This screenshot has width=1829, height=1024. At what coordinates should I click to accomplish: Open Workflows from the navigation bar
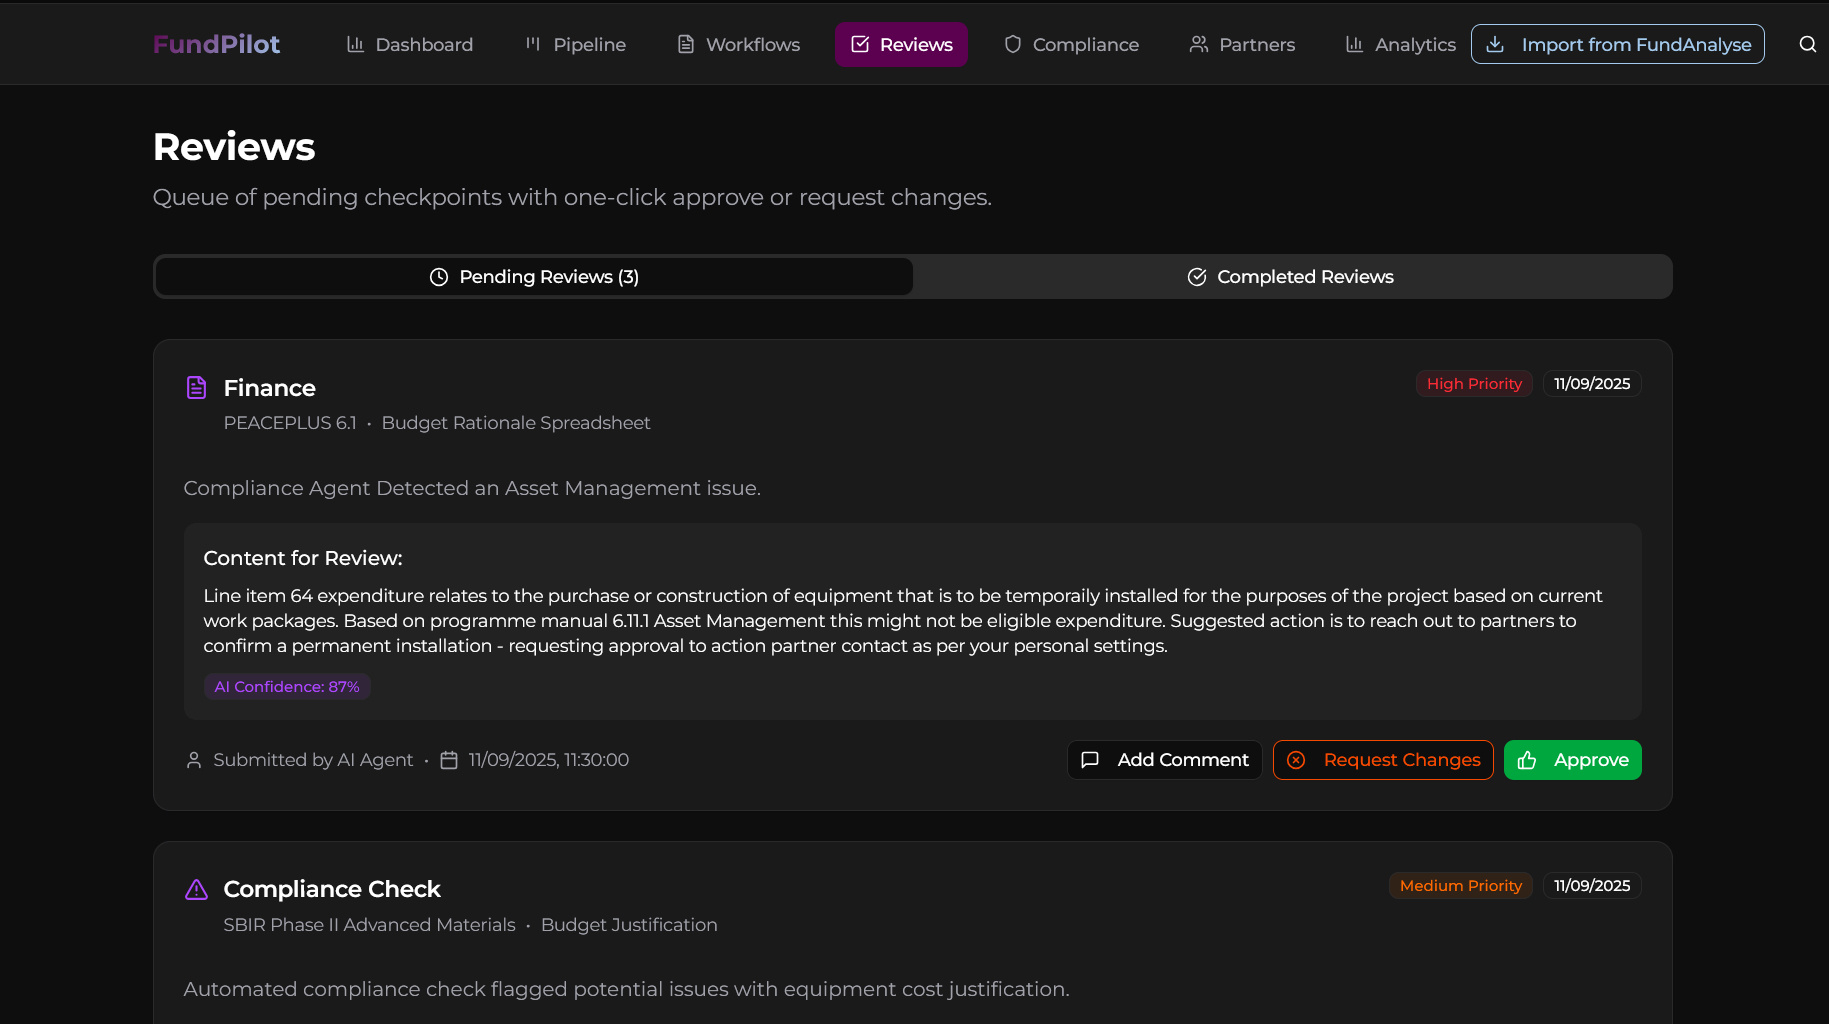coord(739,44)
